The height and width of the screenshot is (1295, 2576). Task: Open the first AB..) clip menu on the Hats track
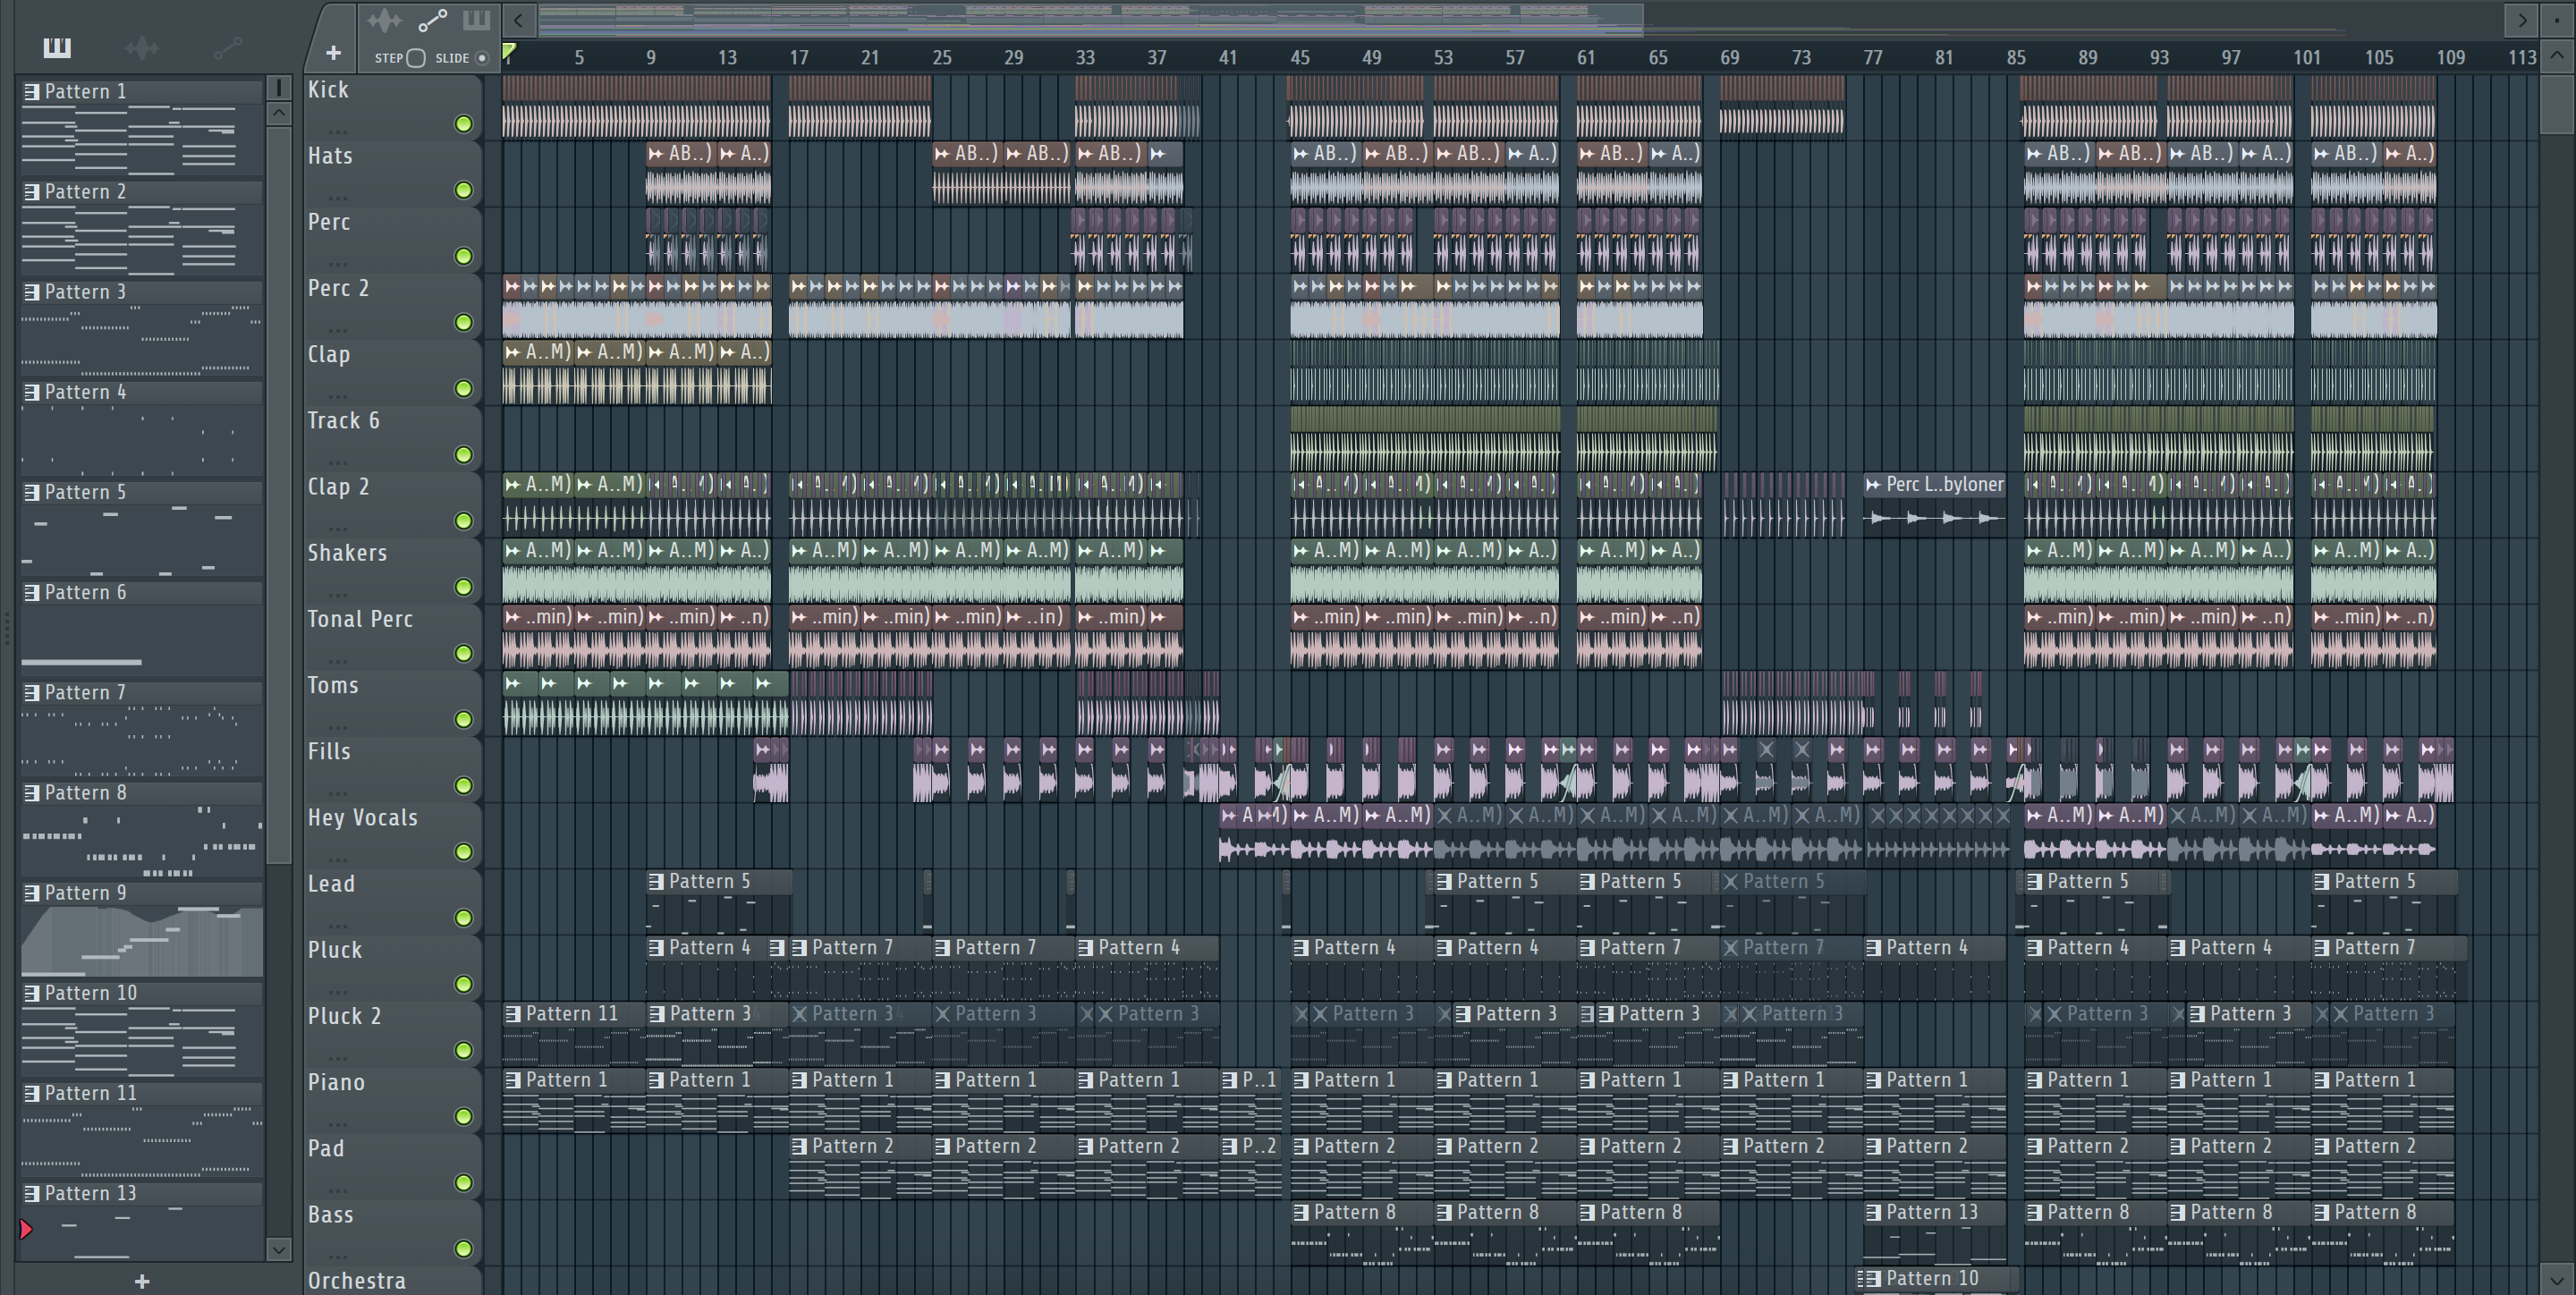[656, 154]
